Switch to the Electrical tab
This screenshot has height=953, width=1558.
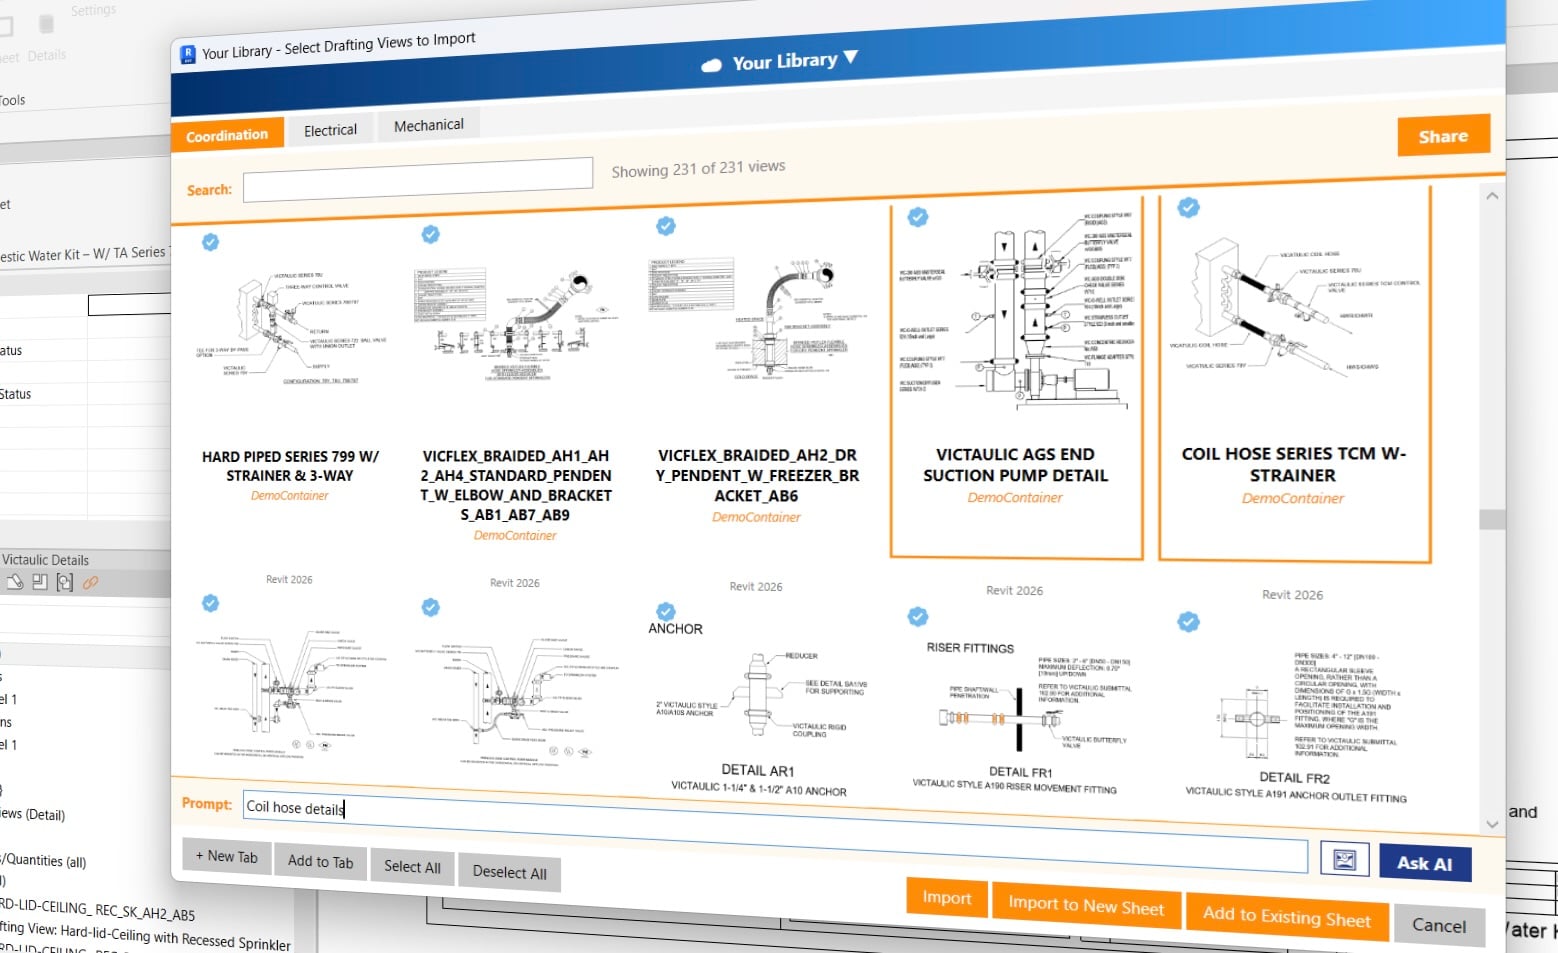click(x=330, y=130)
